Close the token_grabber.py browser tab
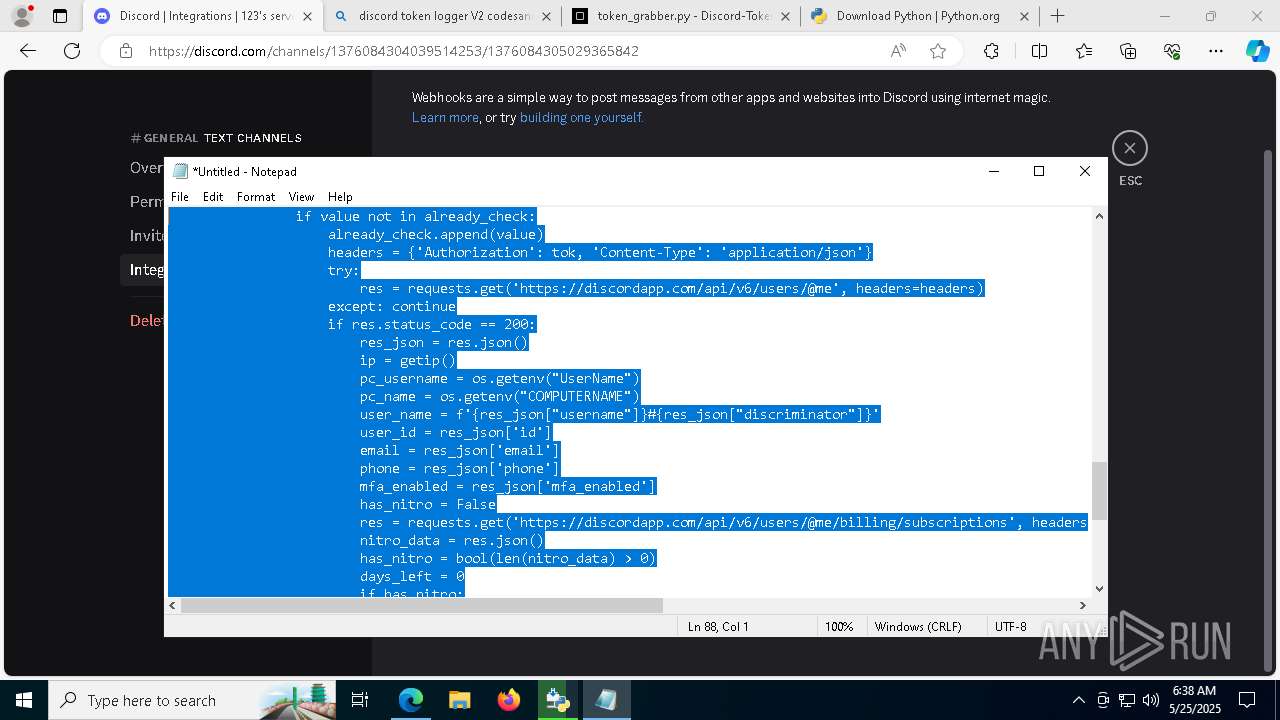The image size is (1280, 720). (785, 16)
